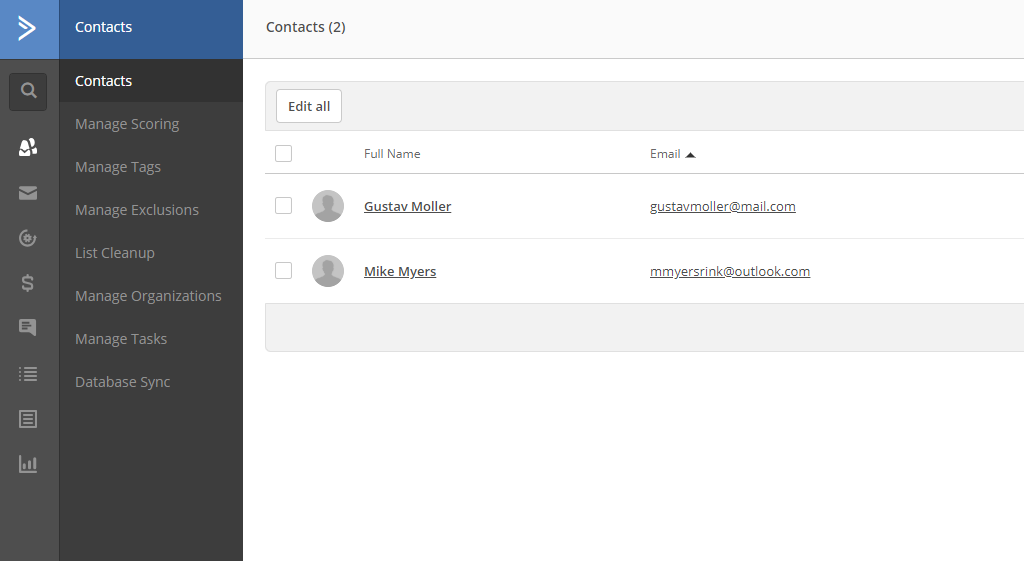Open the Contacts people icon in sidebar

[28, 148]
